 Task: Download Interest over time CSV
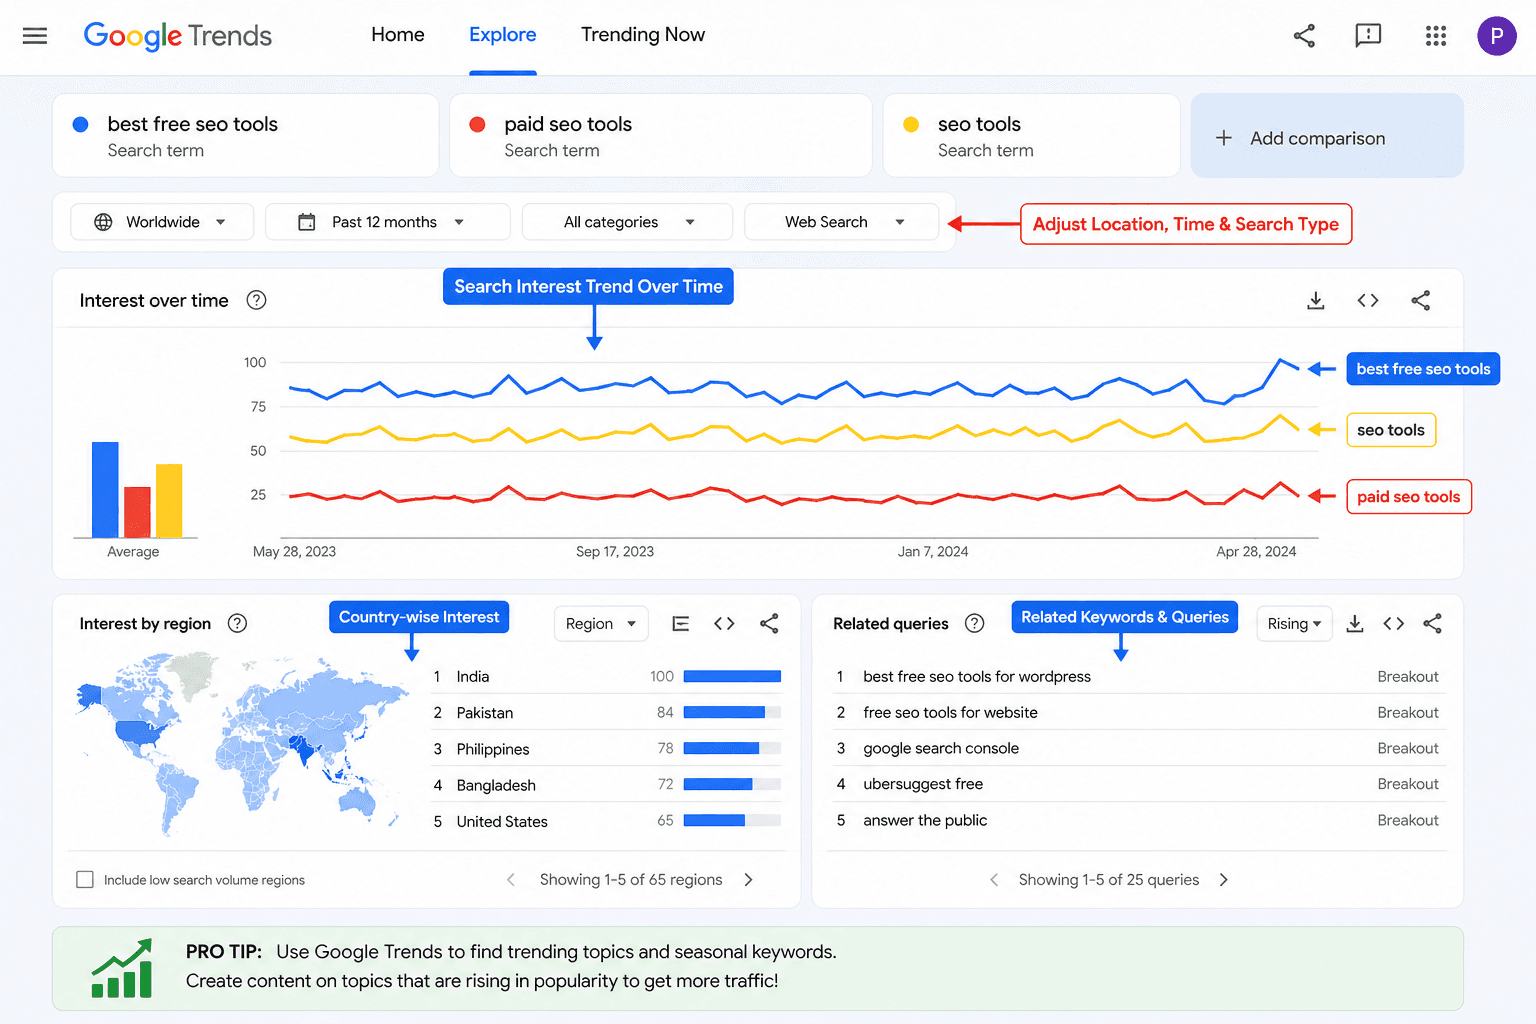(x=1316, y=300)
